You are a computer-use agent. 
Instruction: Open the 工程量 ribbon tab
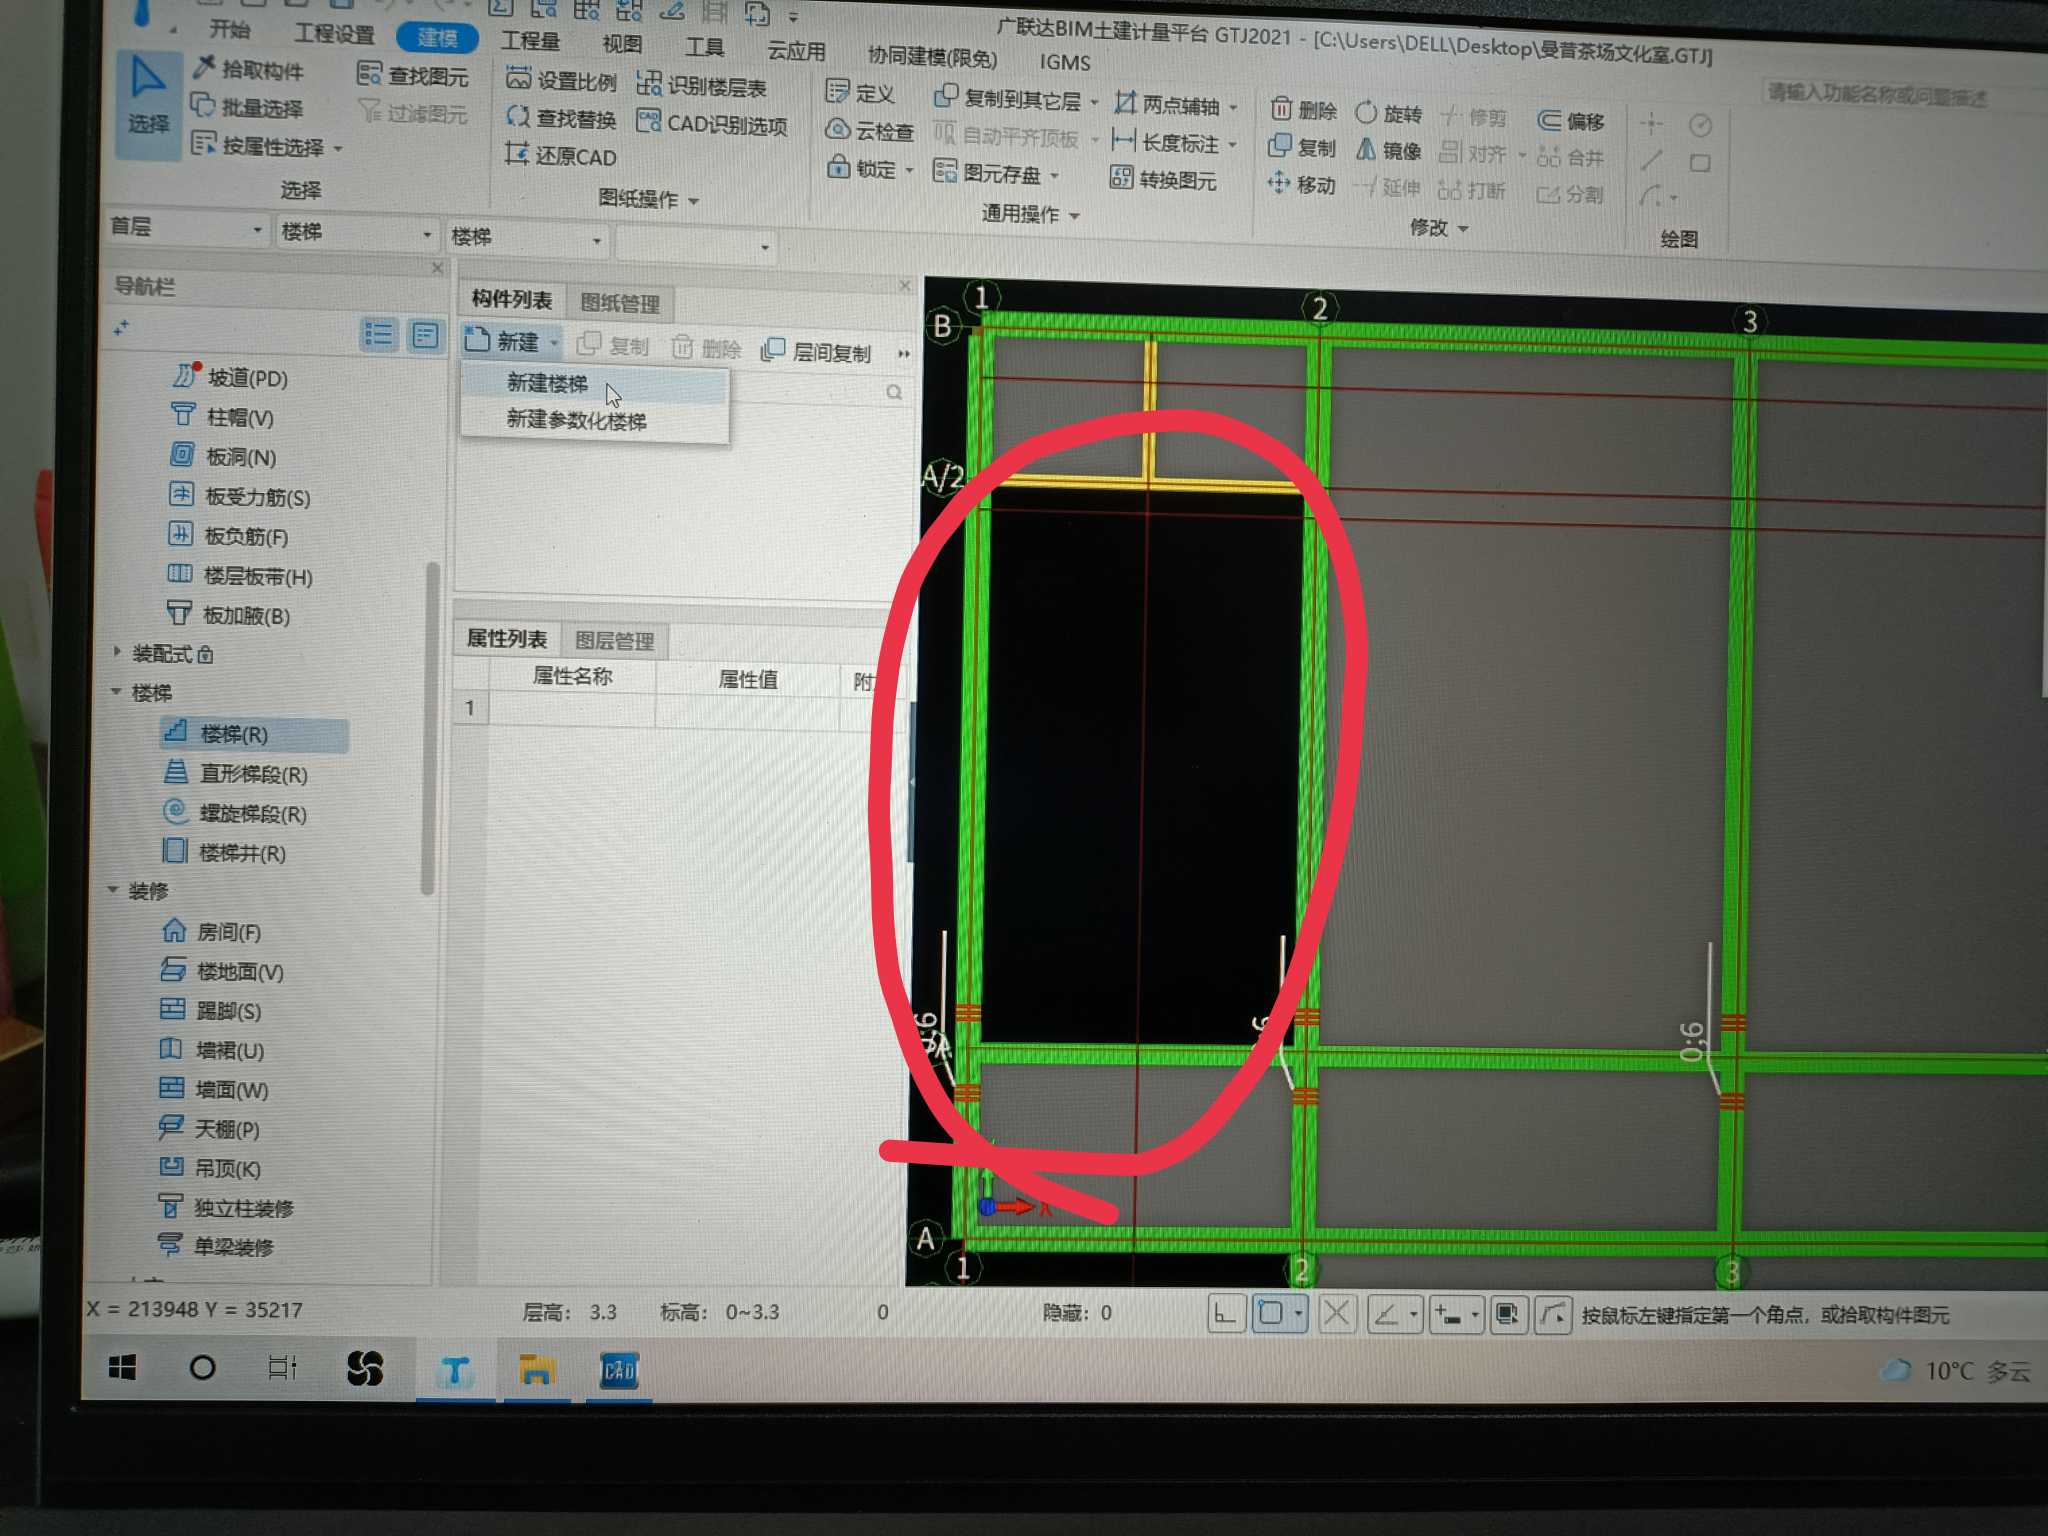[530, 41]
